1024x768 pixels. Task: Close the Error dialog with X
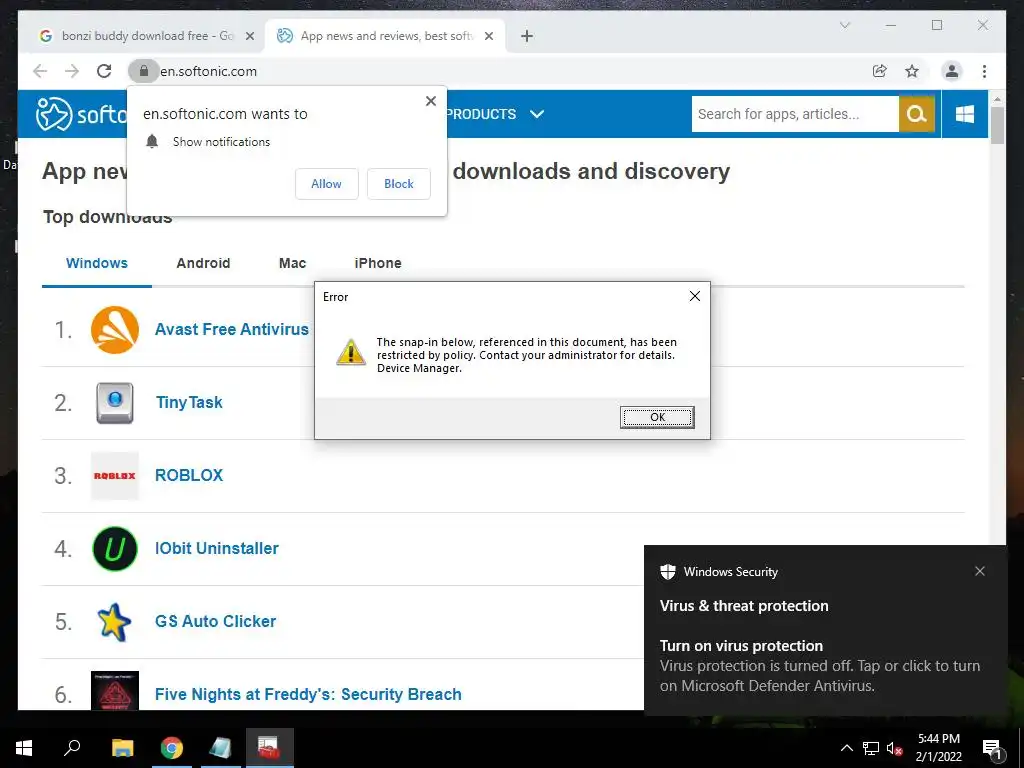click(695, 296)
